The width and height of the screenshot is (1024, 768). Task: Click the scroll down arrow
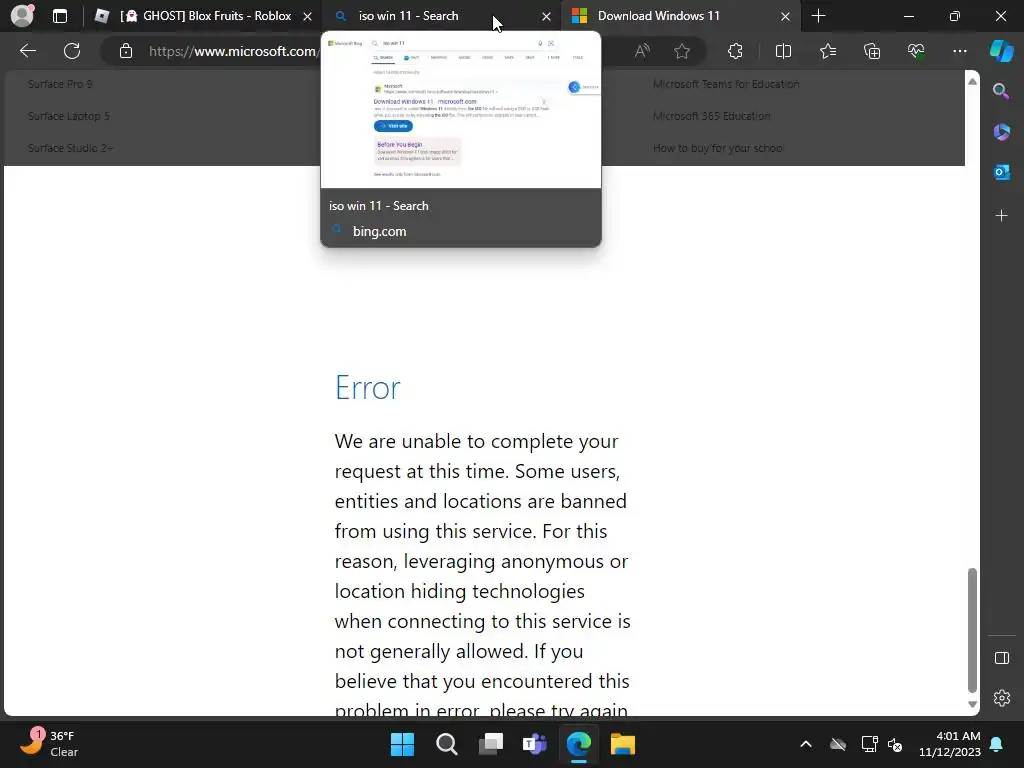(x=972, y=704)
